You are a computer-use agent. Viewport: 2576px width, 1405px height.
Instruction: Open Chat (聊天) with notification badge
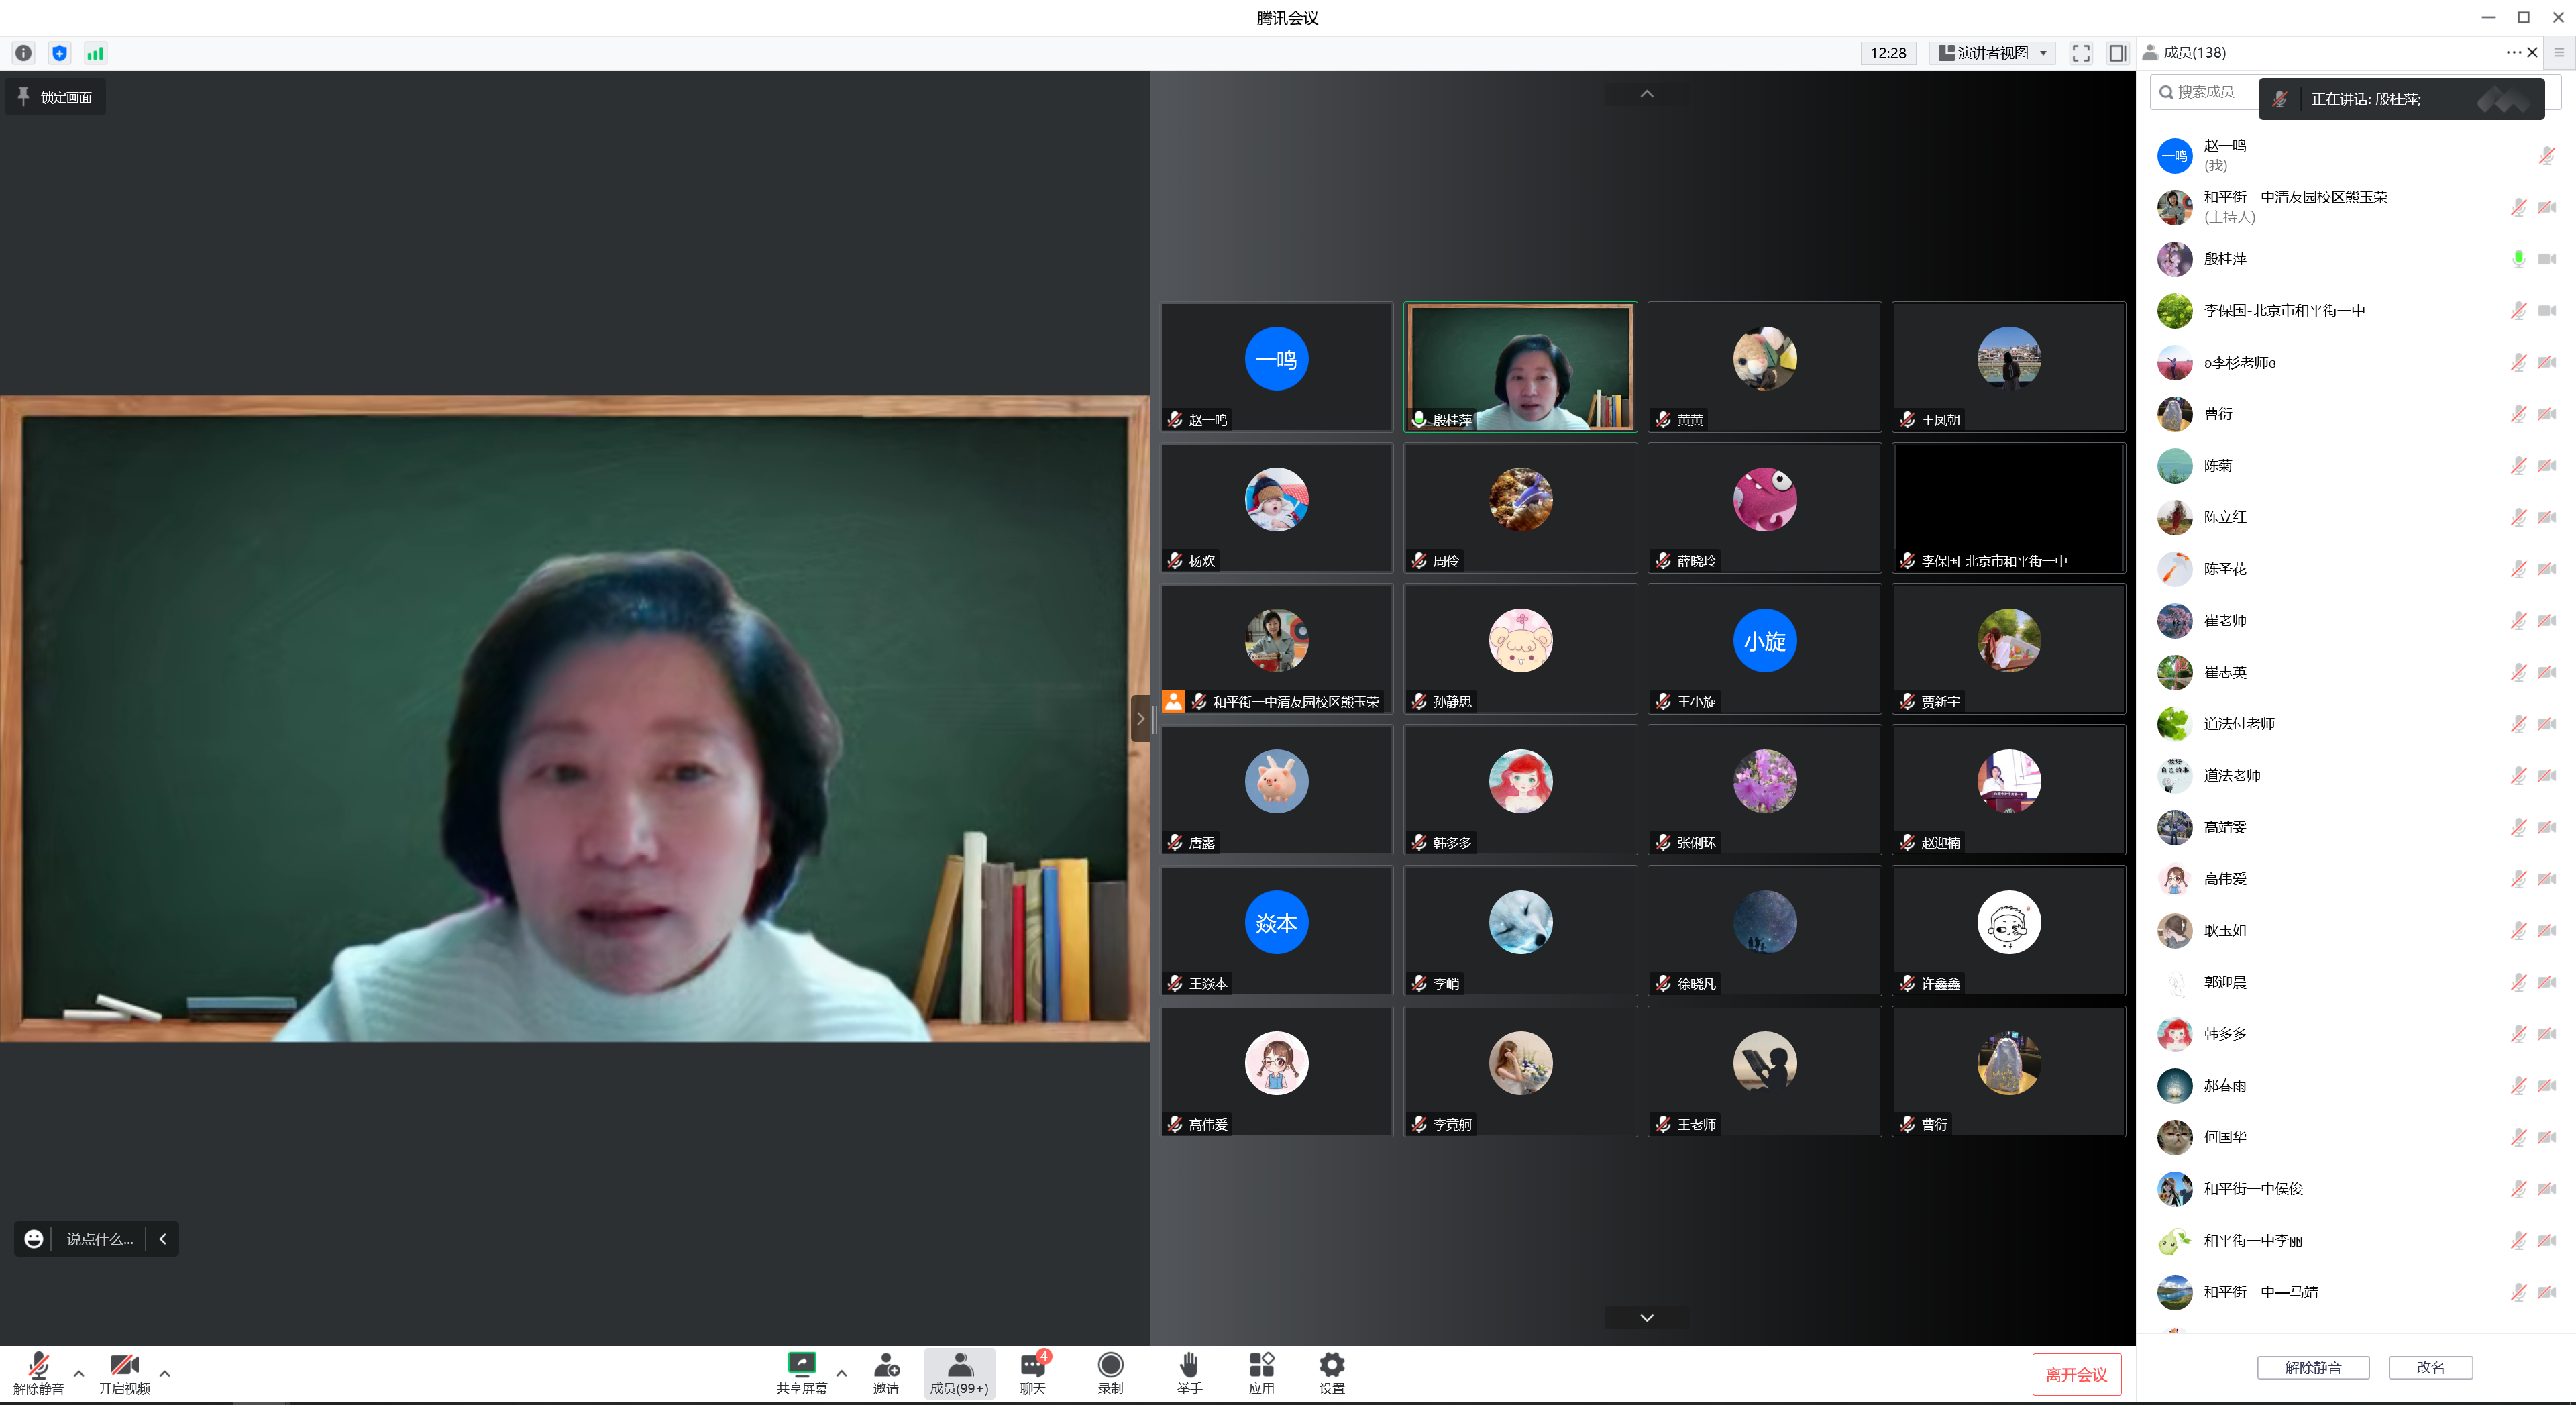1032,1366
